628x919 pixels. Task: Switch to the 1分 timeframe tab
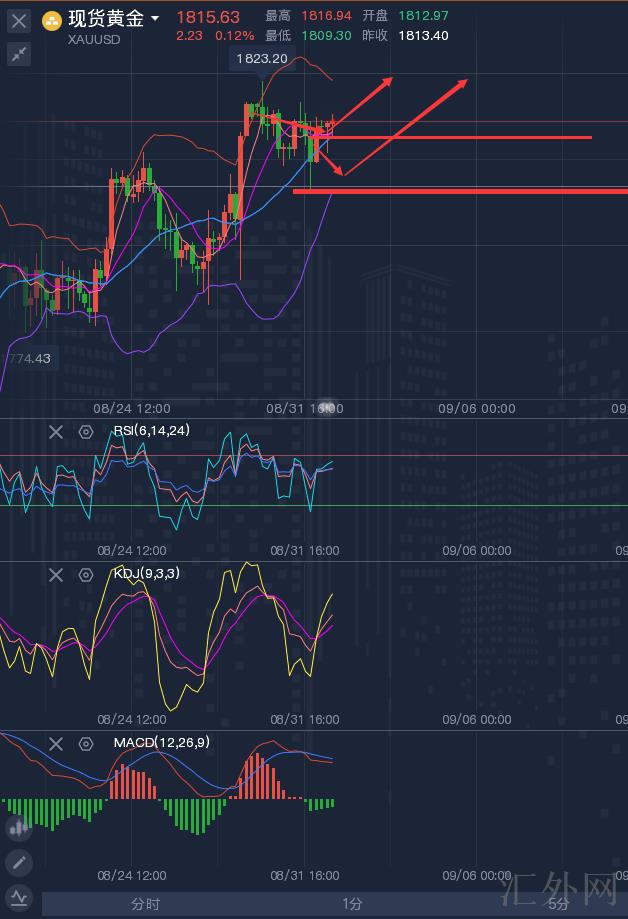(352, 904)
